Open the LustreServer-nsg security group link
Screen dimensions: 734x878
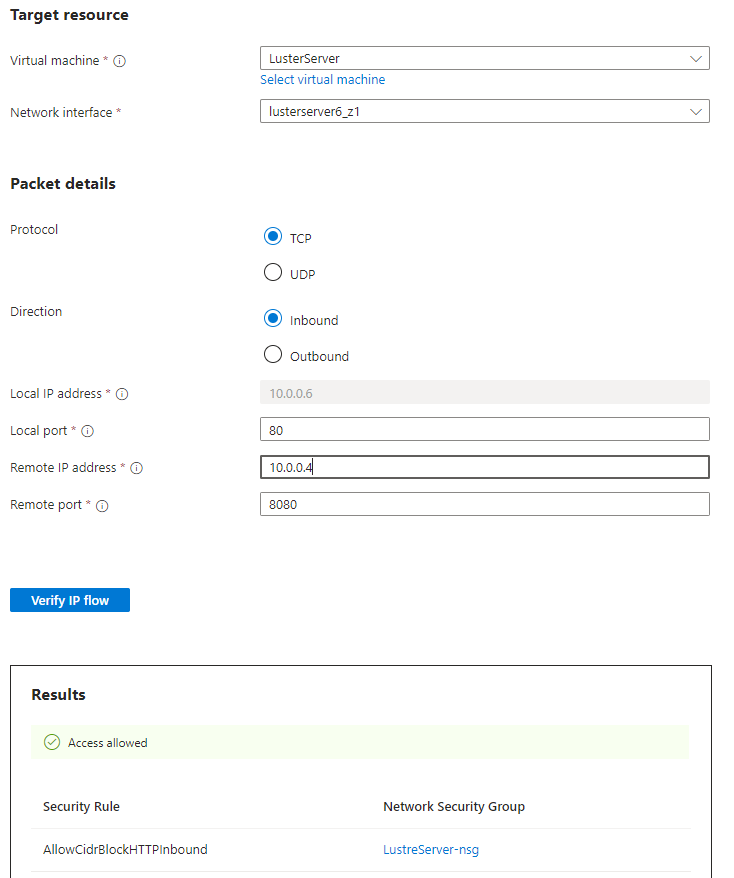click(x=432, y=850)
